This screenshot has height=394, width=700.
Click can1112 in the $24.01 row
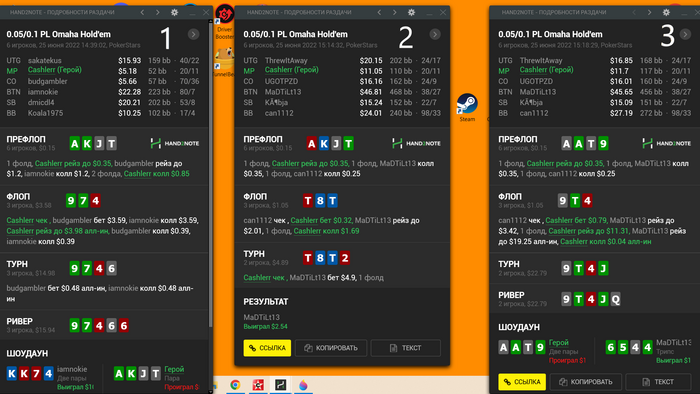coord(279,113)
